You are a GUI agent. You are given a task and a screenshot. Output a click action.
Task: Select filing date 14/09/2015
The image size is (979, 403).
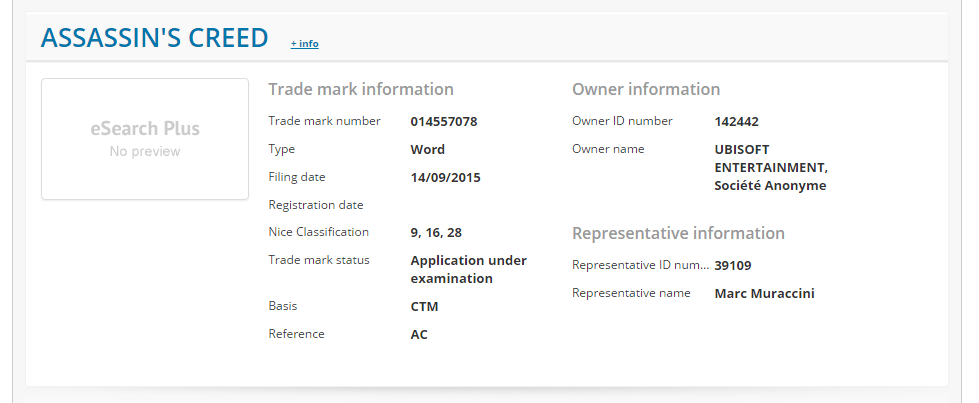coord(445,177)
